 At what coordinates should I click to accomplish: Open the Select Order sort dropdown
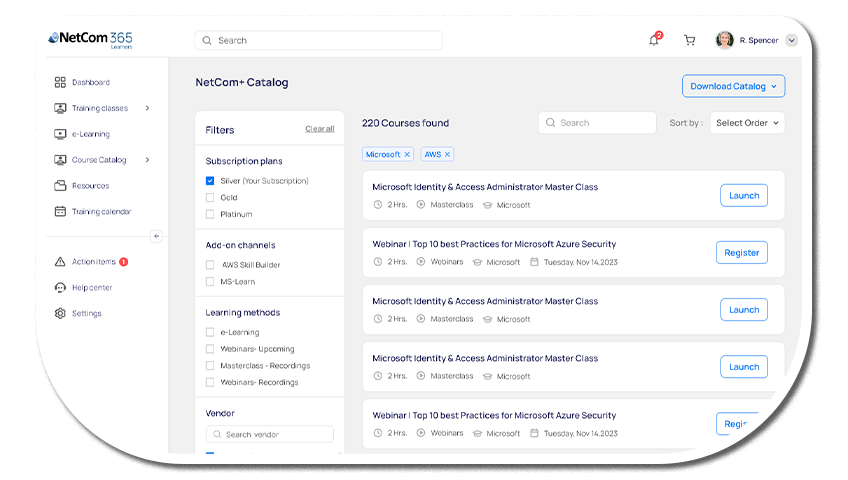click(x=747, y=123)
